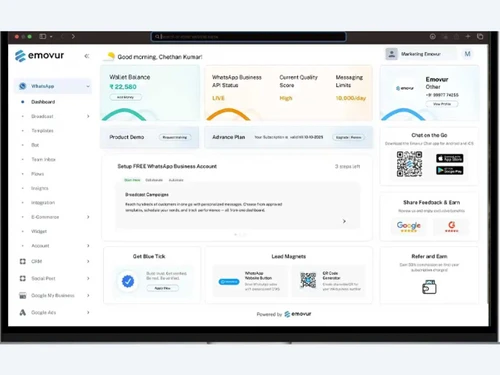Click the Google reviews logo
Image resolution: width=500 pixels, height=375 pixels.
pos(409,227)
